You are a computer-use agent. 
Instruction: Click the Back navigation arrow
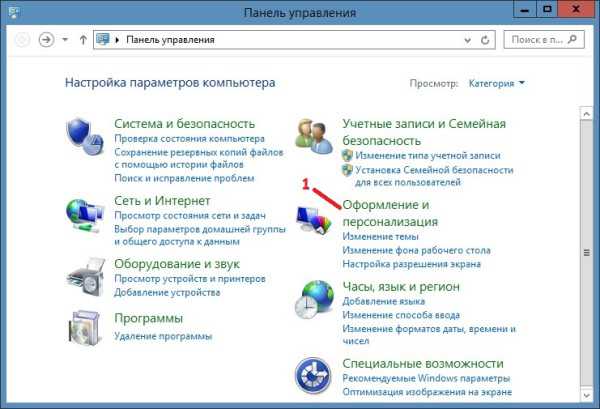(22, 40)
